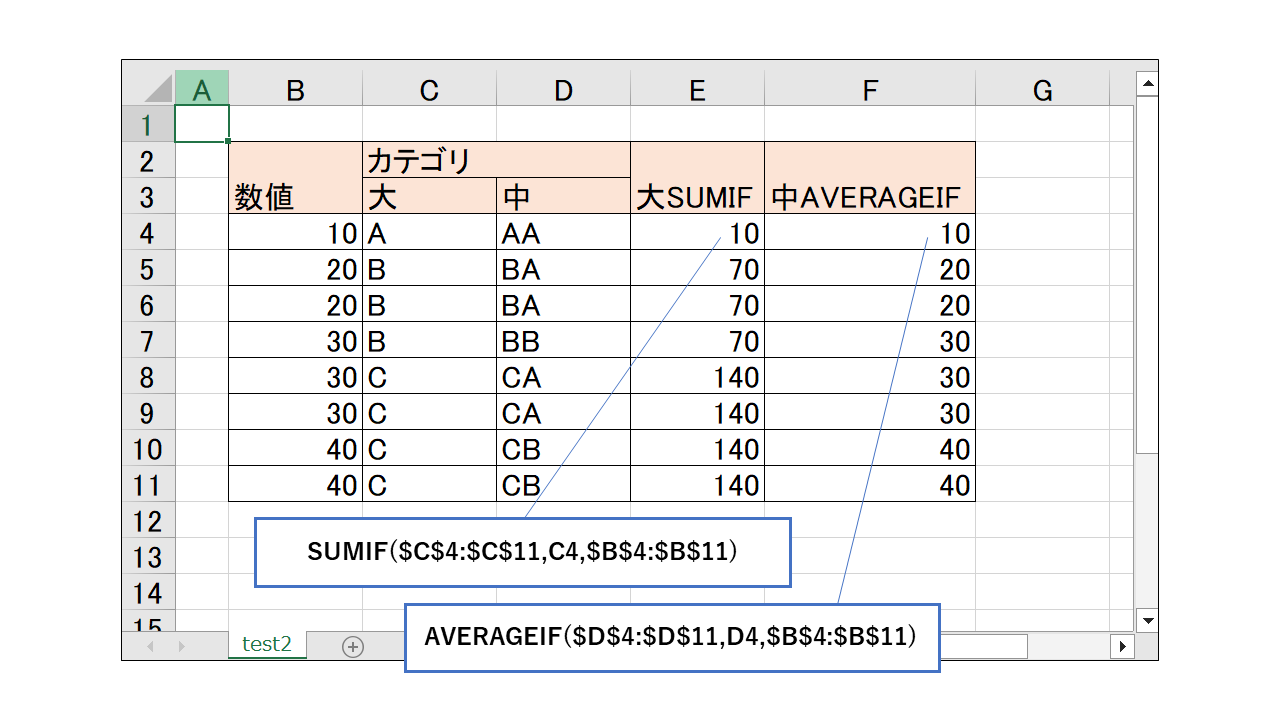Select row 4 header
Viewport: 1280px width, 720px height.
[152, 231]
